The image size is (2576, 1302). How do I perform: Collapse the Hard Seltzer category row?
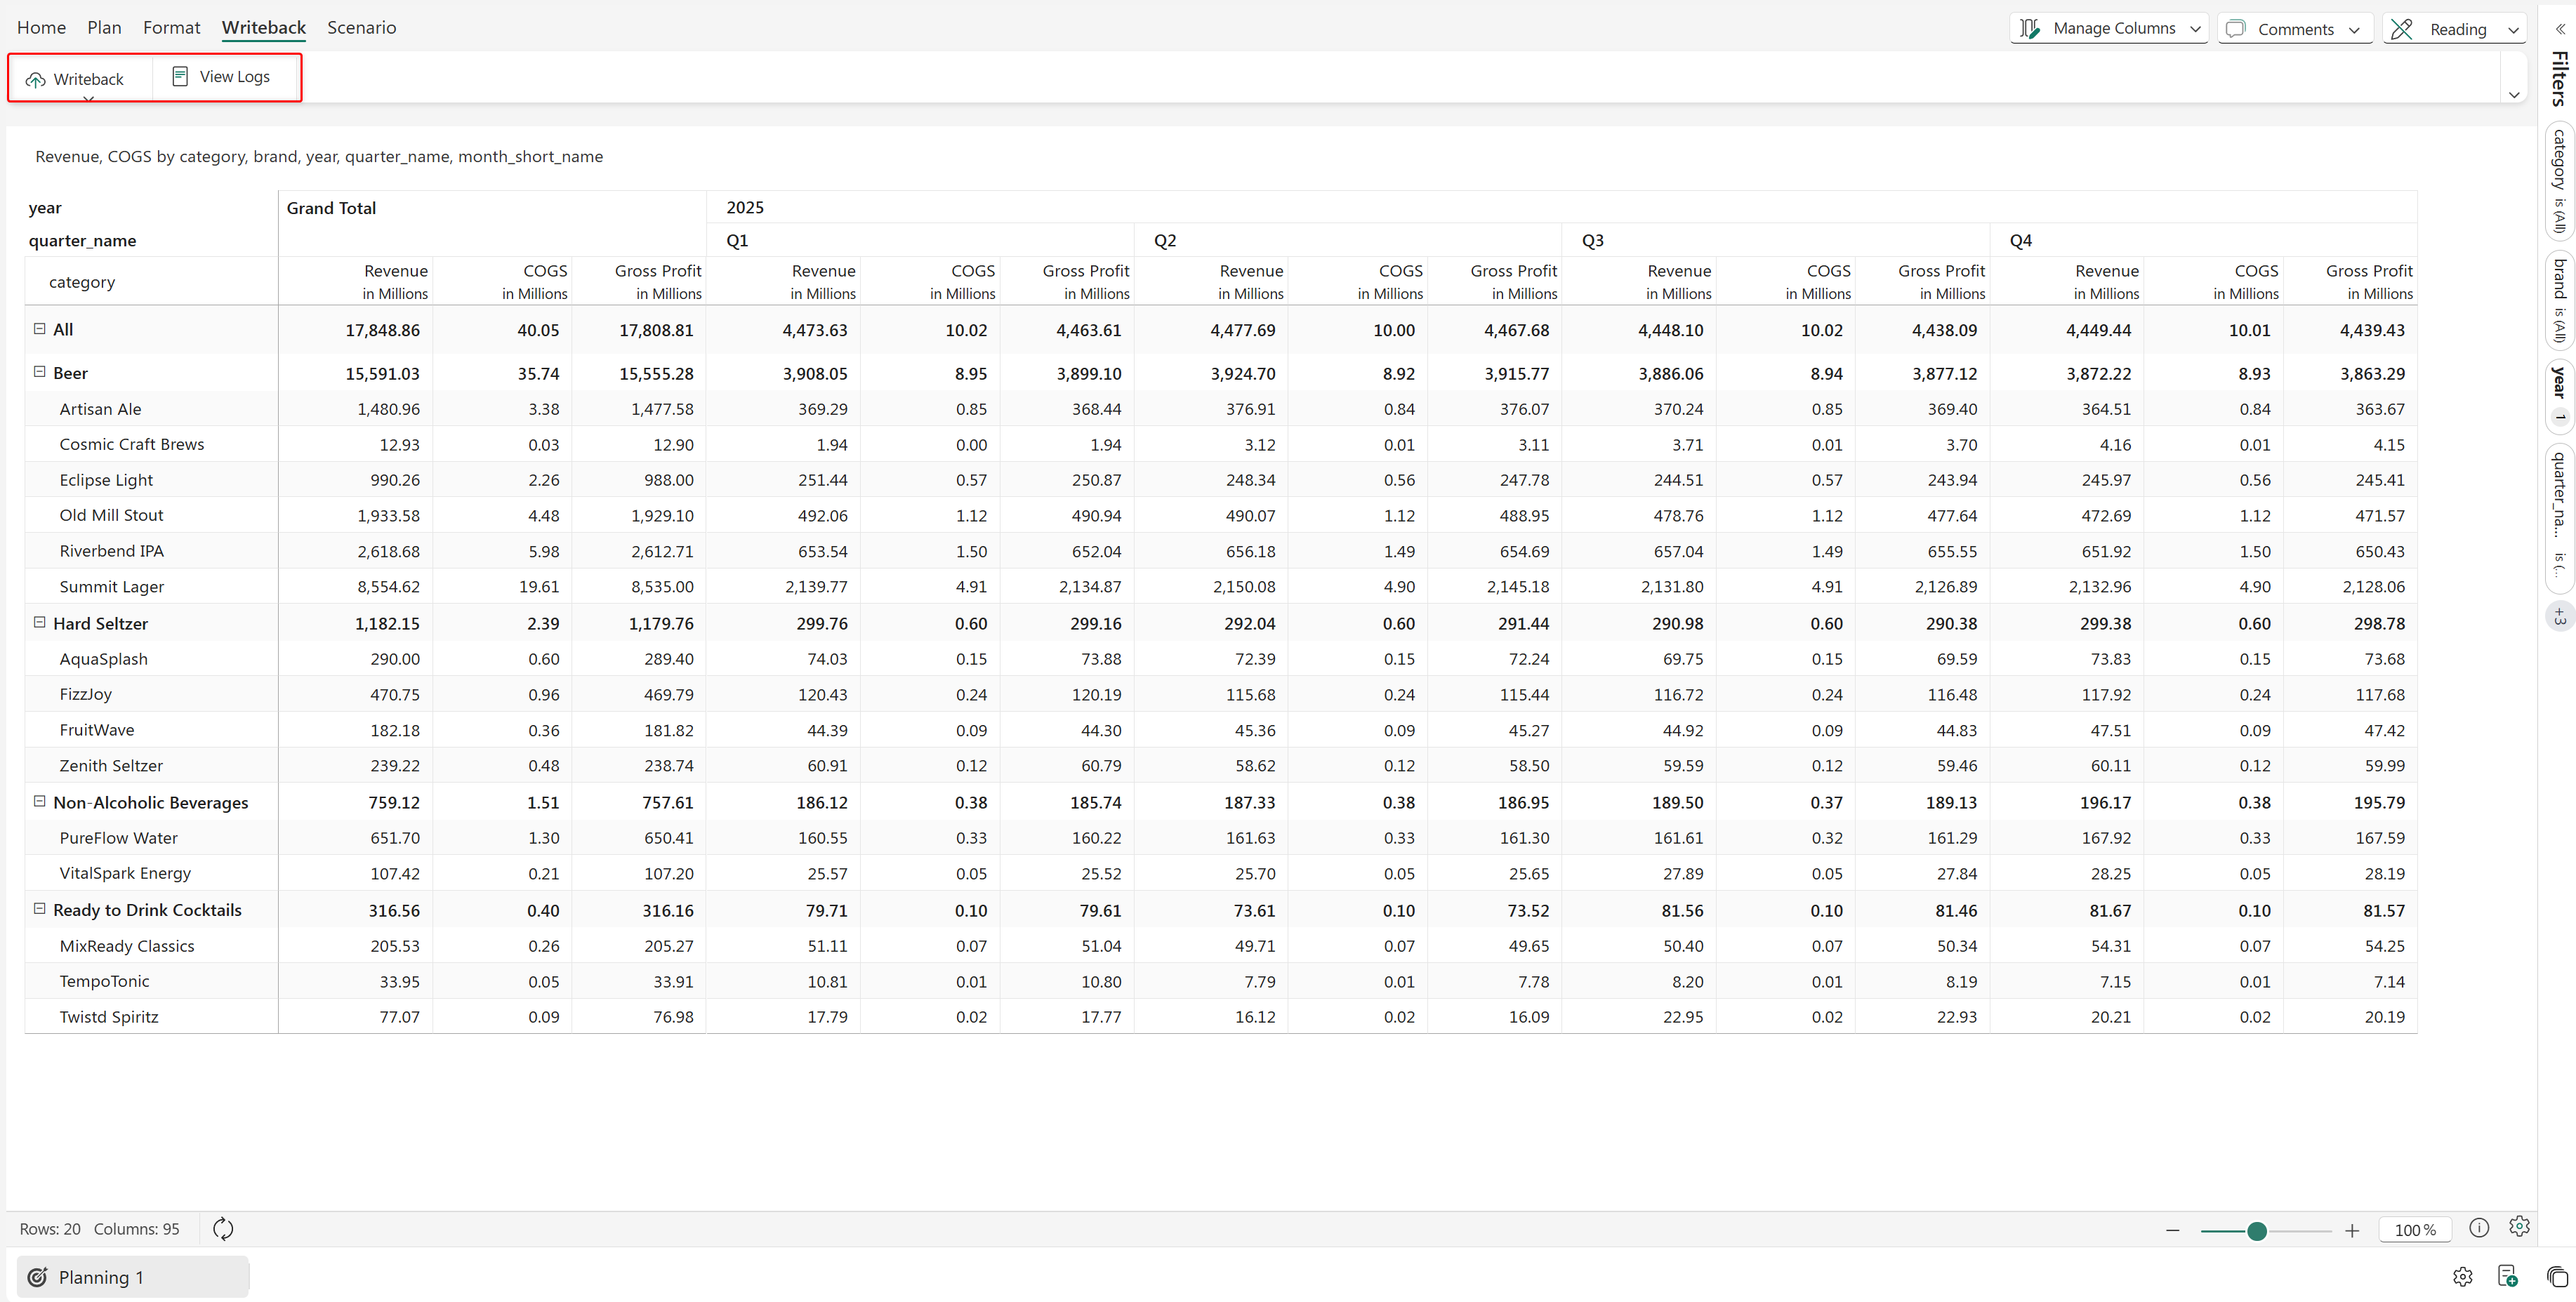[x=40, y=622]
